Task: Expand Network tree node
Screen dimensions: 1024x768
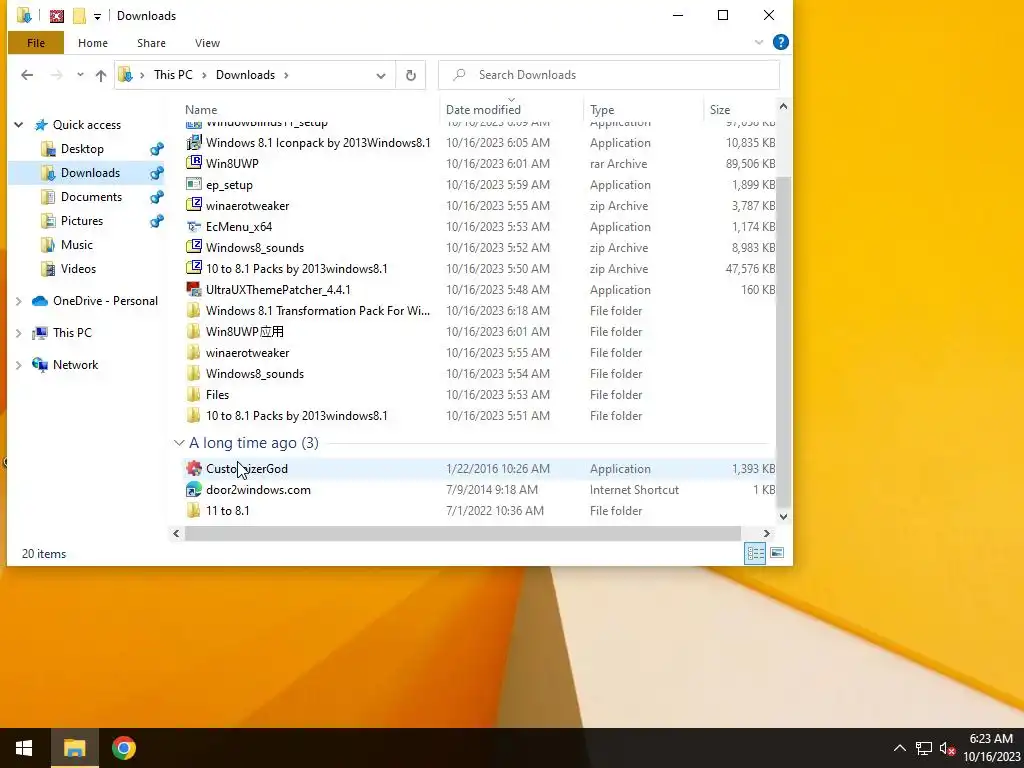Action: coord(19,365)
